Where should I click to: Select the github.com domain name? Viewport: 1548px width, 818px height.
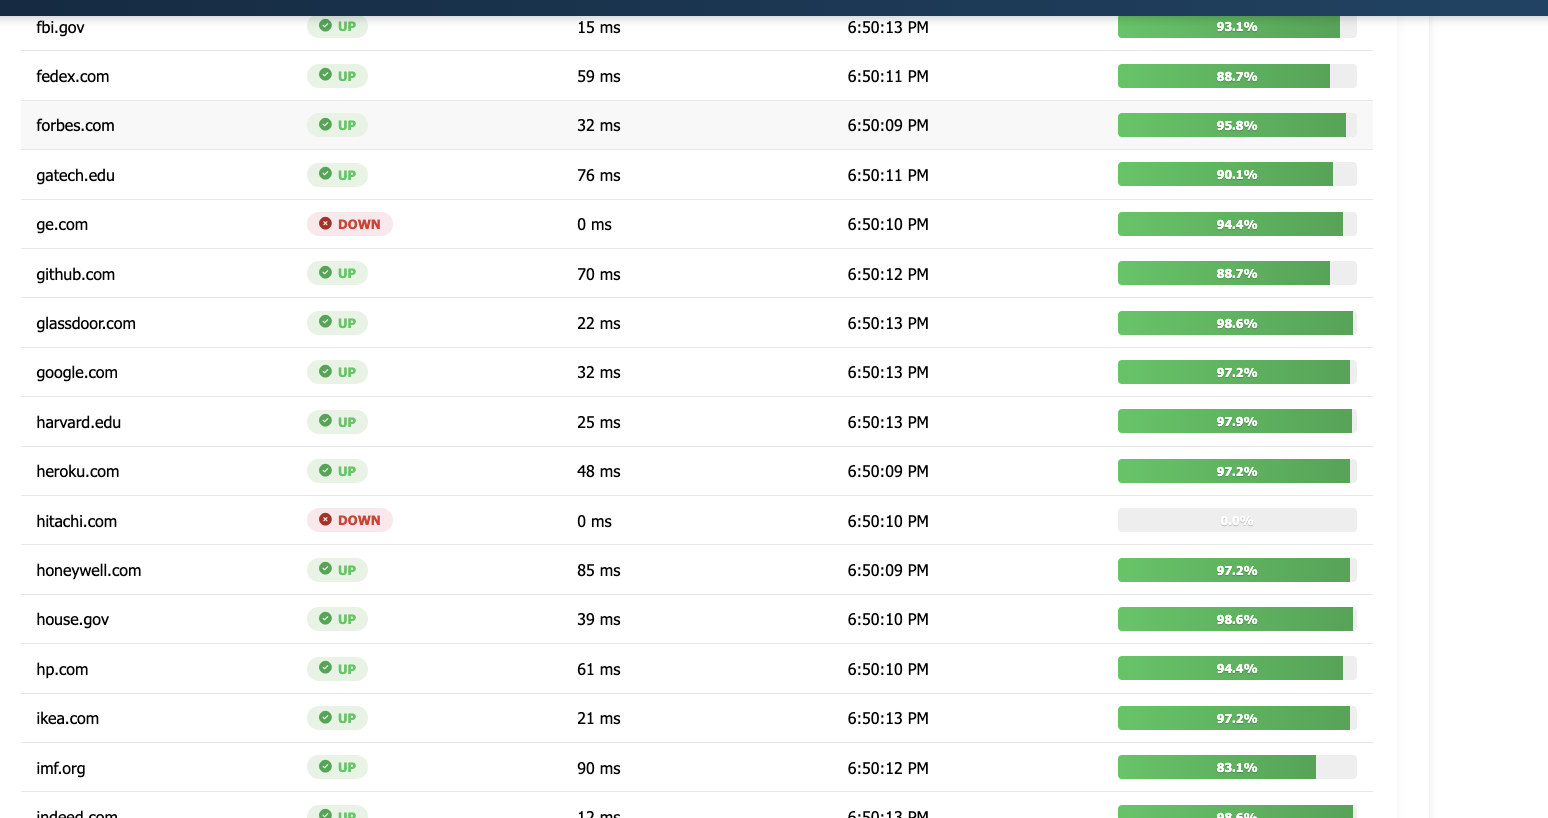pos(75,274)
